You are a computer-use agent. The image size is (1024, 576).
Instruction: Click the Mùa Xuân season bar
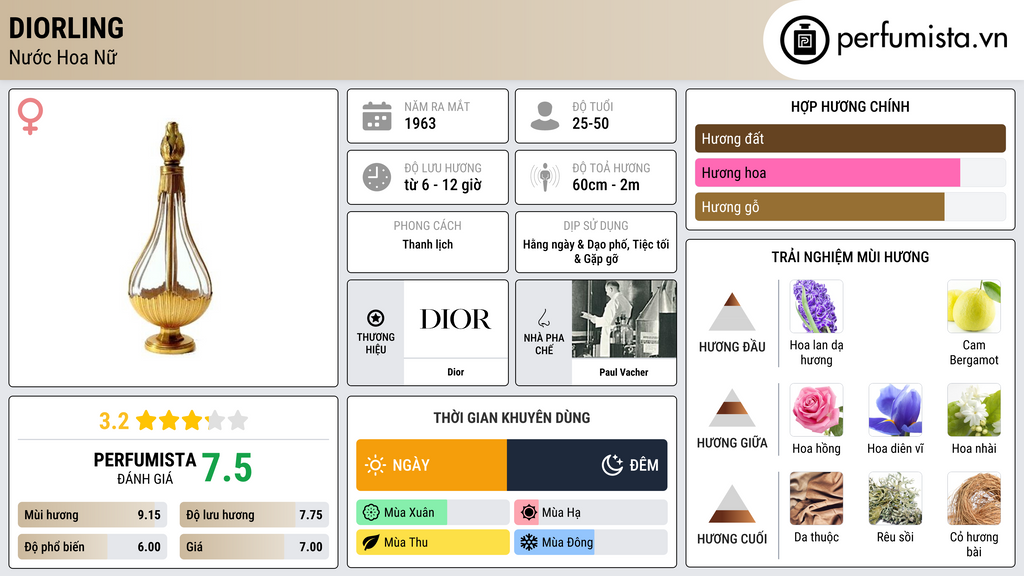coord(432,513)
